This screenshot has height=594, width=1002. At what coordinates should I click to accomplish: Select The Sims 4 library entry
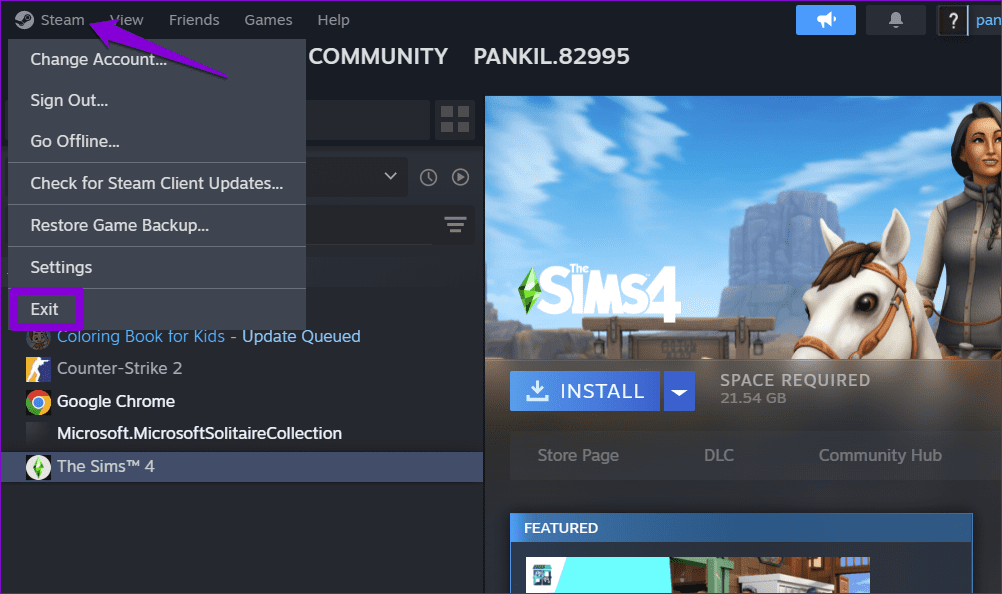242,467
